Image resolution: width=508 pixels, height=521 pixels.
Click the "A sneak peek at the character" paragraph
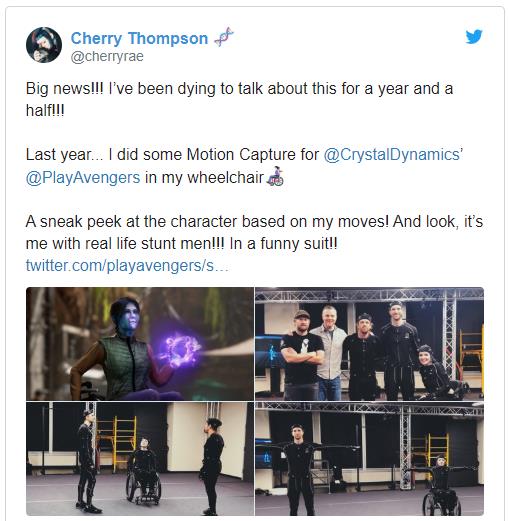[x=254, y=232]
